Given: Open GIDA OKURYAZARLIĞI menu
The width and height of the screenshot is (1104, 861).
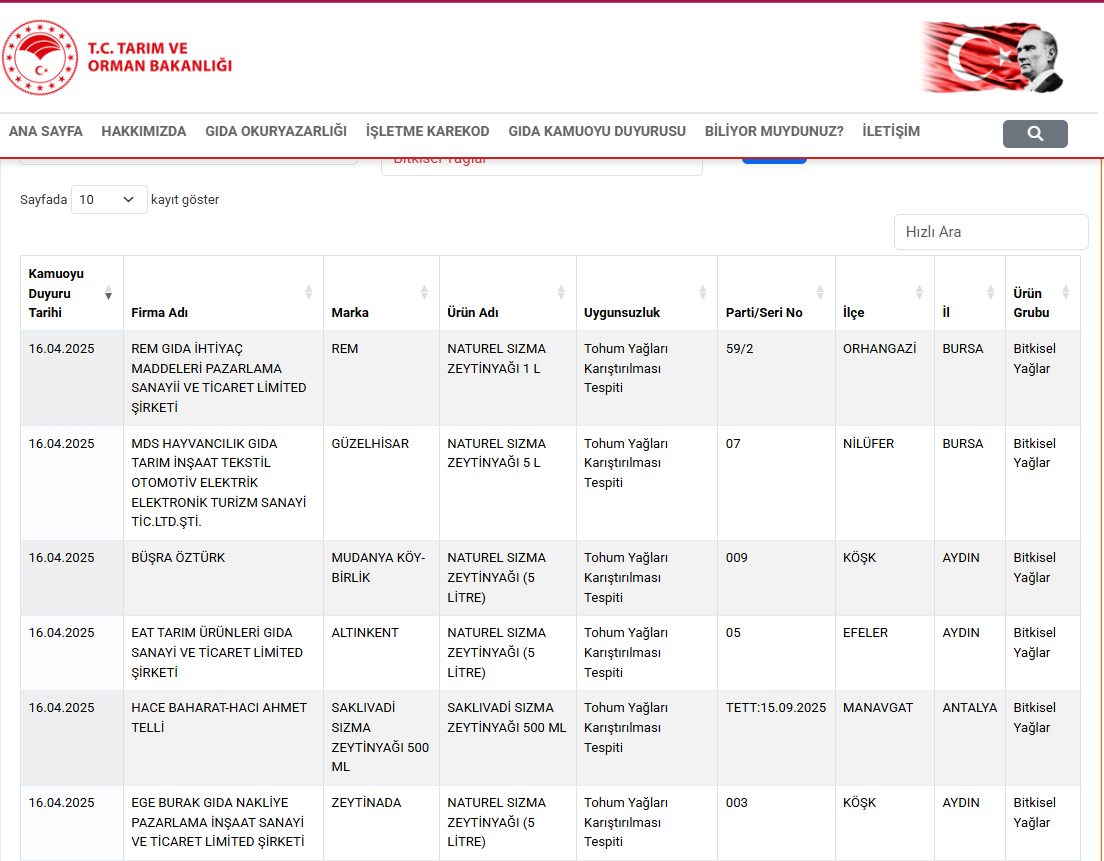Looking at the screenshot, I should [276, 132].
